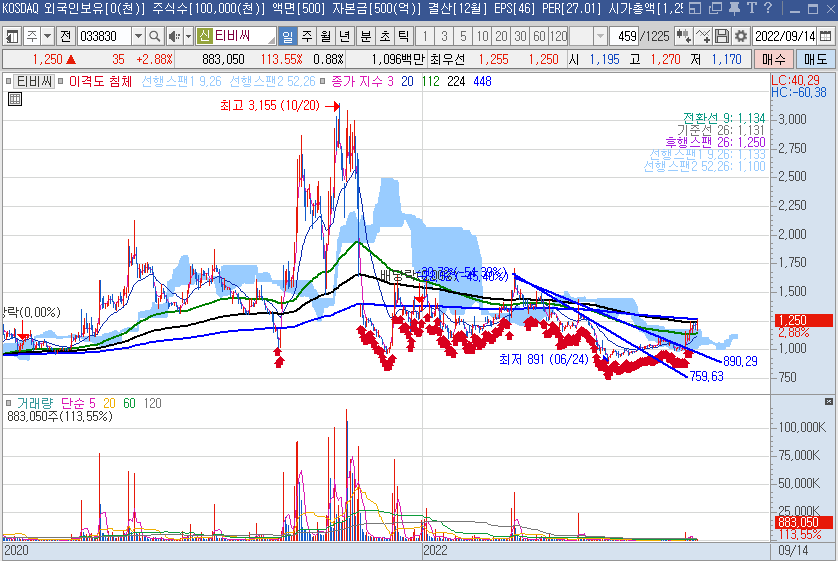Image resolution: width=838 pixels, height=561 pixels.
Task: Click the 티비씨 stock name box
Action: pyautogui.click(x=244, y=36)
